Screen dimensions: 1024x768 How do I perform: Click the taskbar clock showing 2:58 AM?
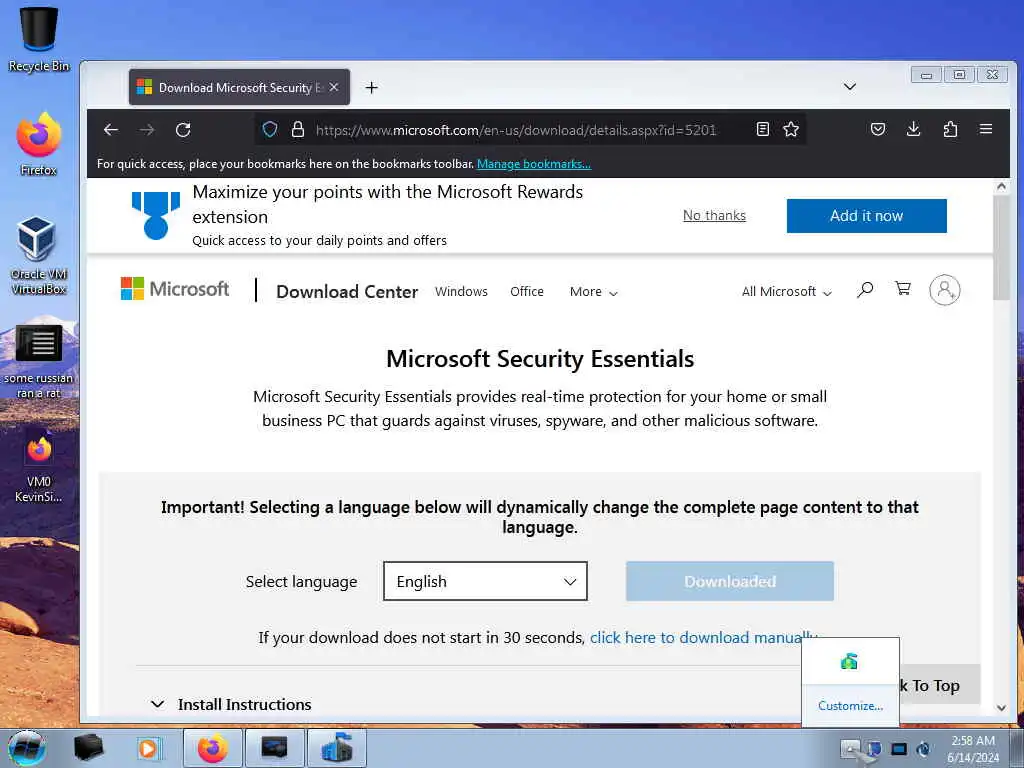pos(973,748)
